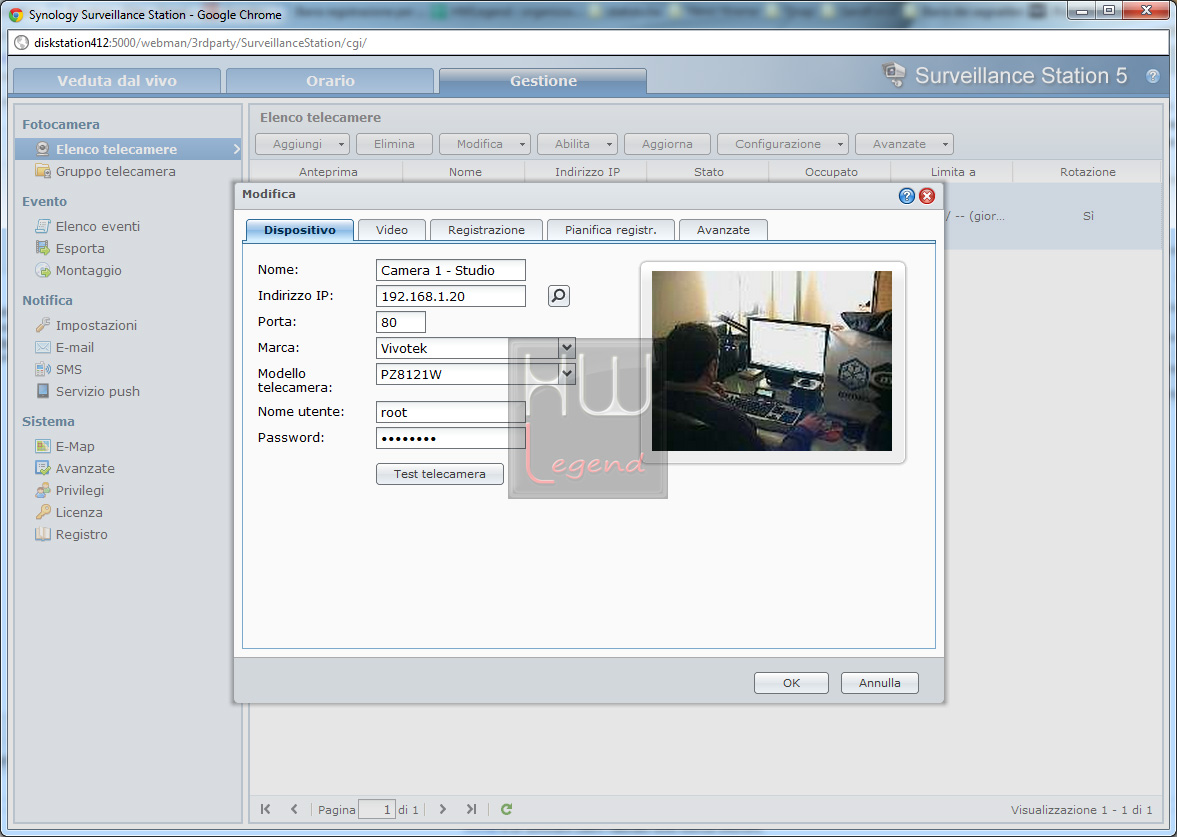The height and width of the screenshot is (837, 1177).
Task: Select the Pianifica registr. tab
Action: pyautogui.click(x=611, y=230)
